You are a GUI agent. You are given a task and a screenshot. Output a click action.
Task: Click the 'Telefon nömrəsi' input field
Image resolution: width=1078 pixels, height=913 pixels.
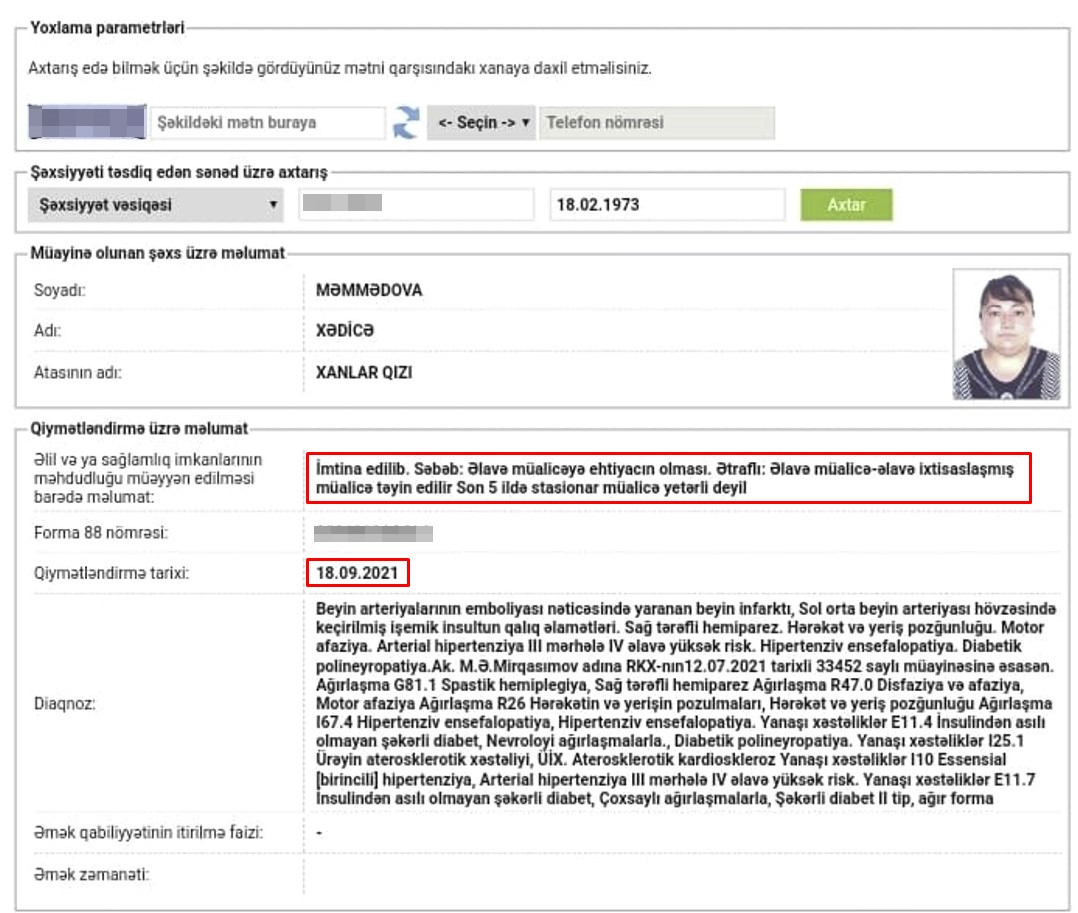[x=656, y=123]
